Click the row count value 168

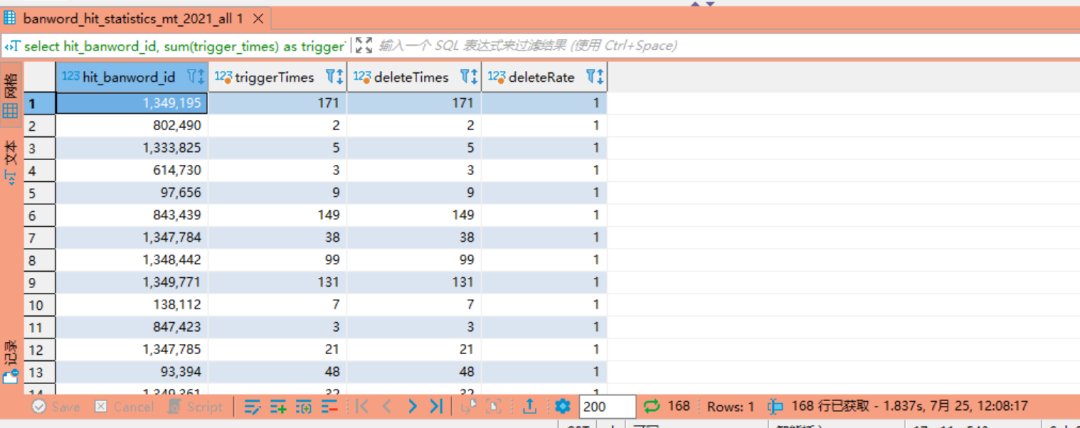679,407
